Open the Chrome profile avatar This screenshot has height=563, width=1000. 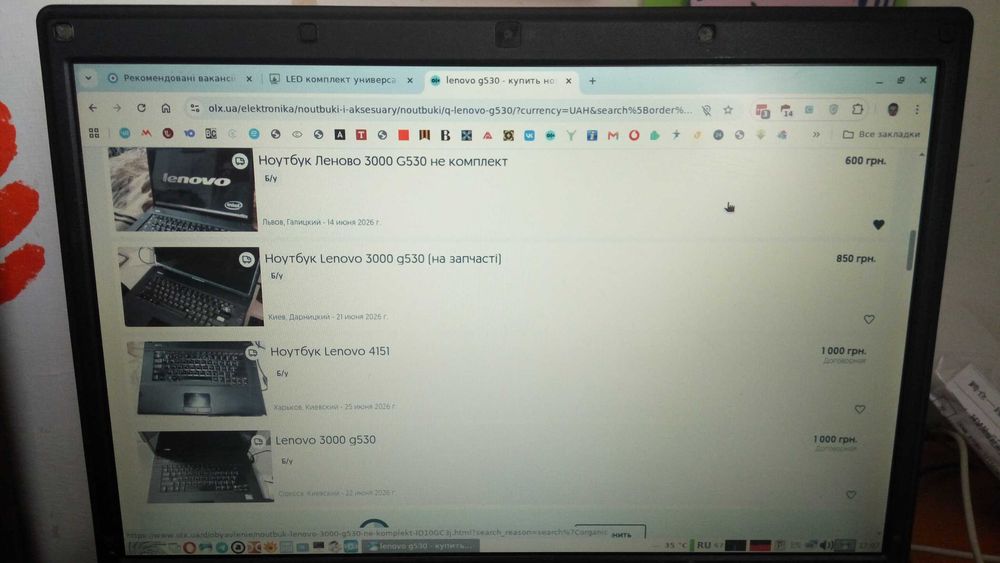[893, 110]
